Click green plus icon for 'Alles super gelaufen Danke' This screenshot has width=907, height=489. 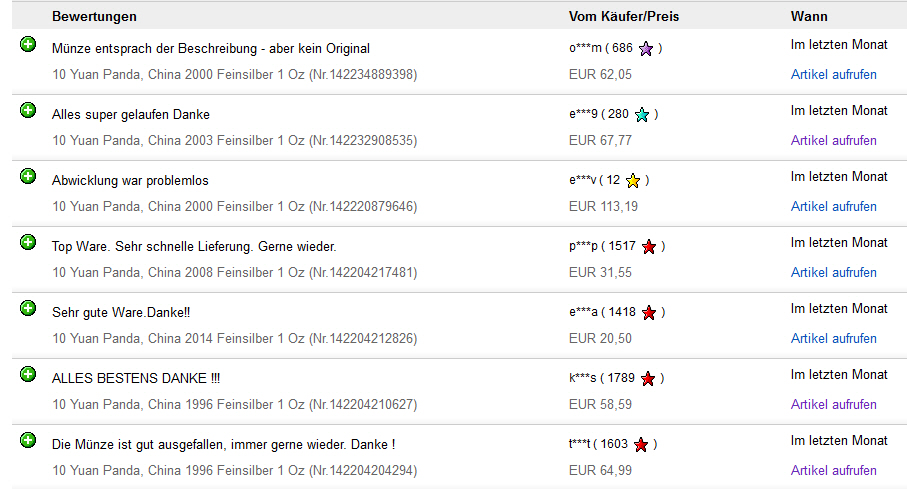[28, 110]
